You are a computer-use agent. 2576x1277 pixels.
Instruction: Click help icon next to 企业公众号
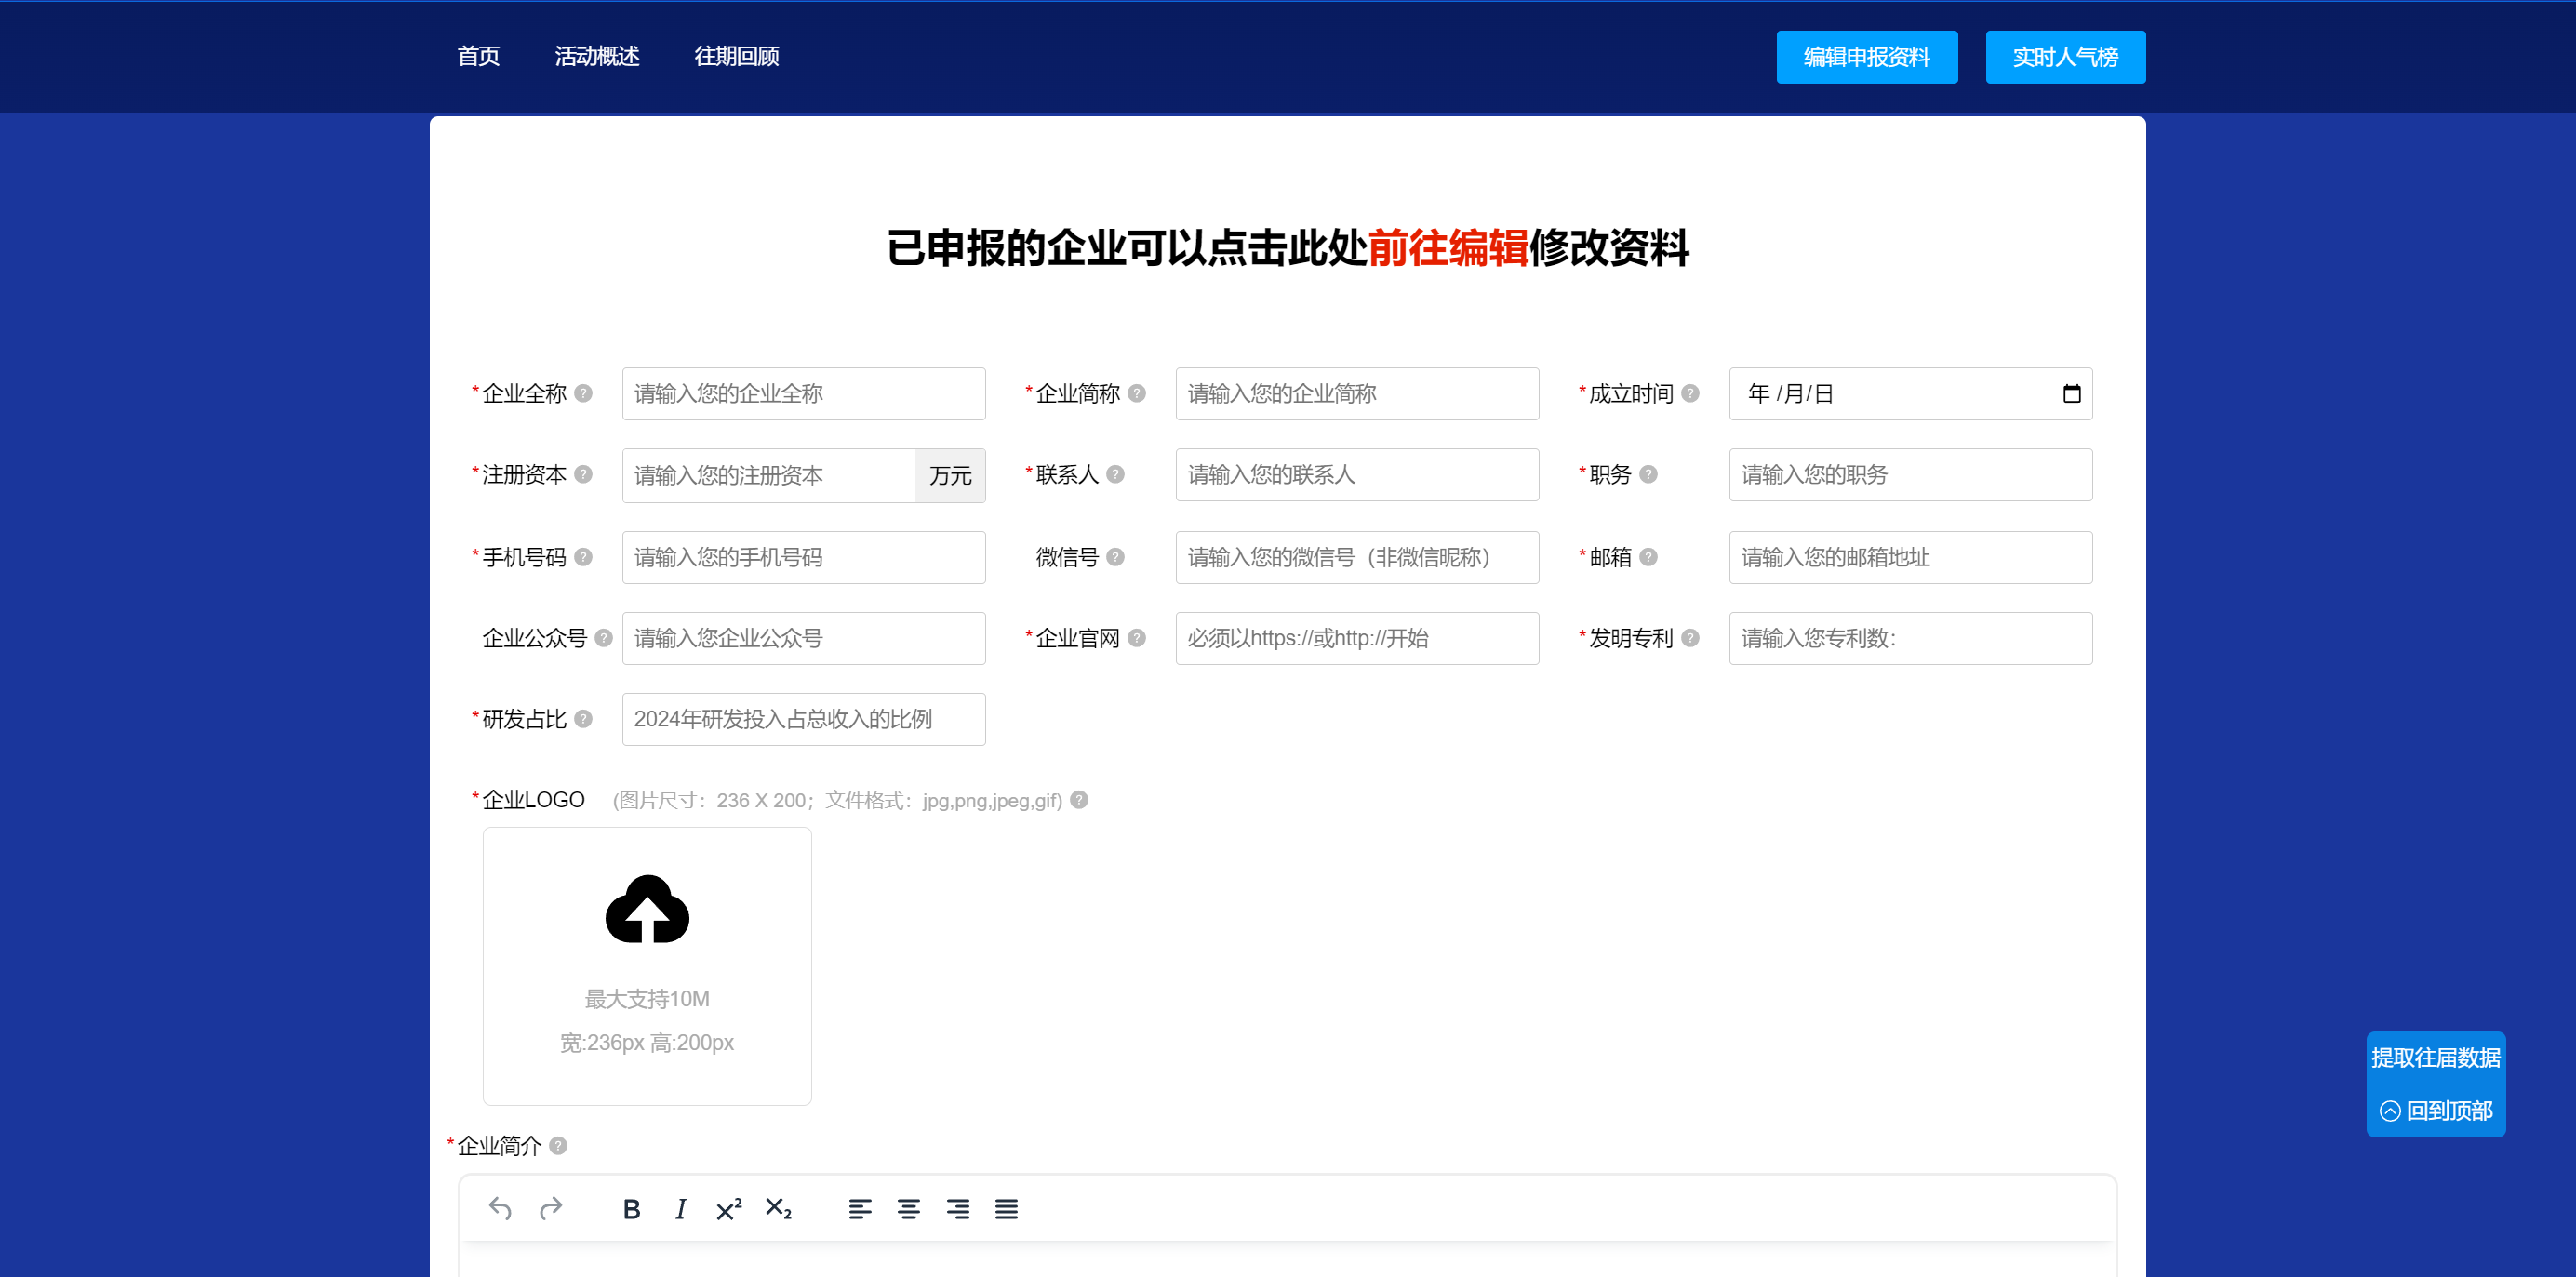click(604, 638)
